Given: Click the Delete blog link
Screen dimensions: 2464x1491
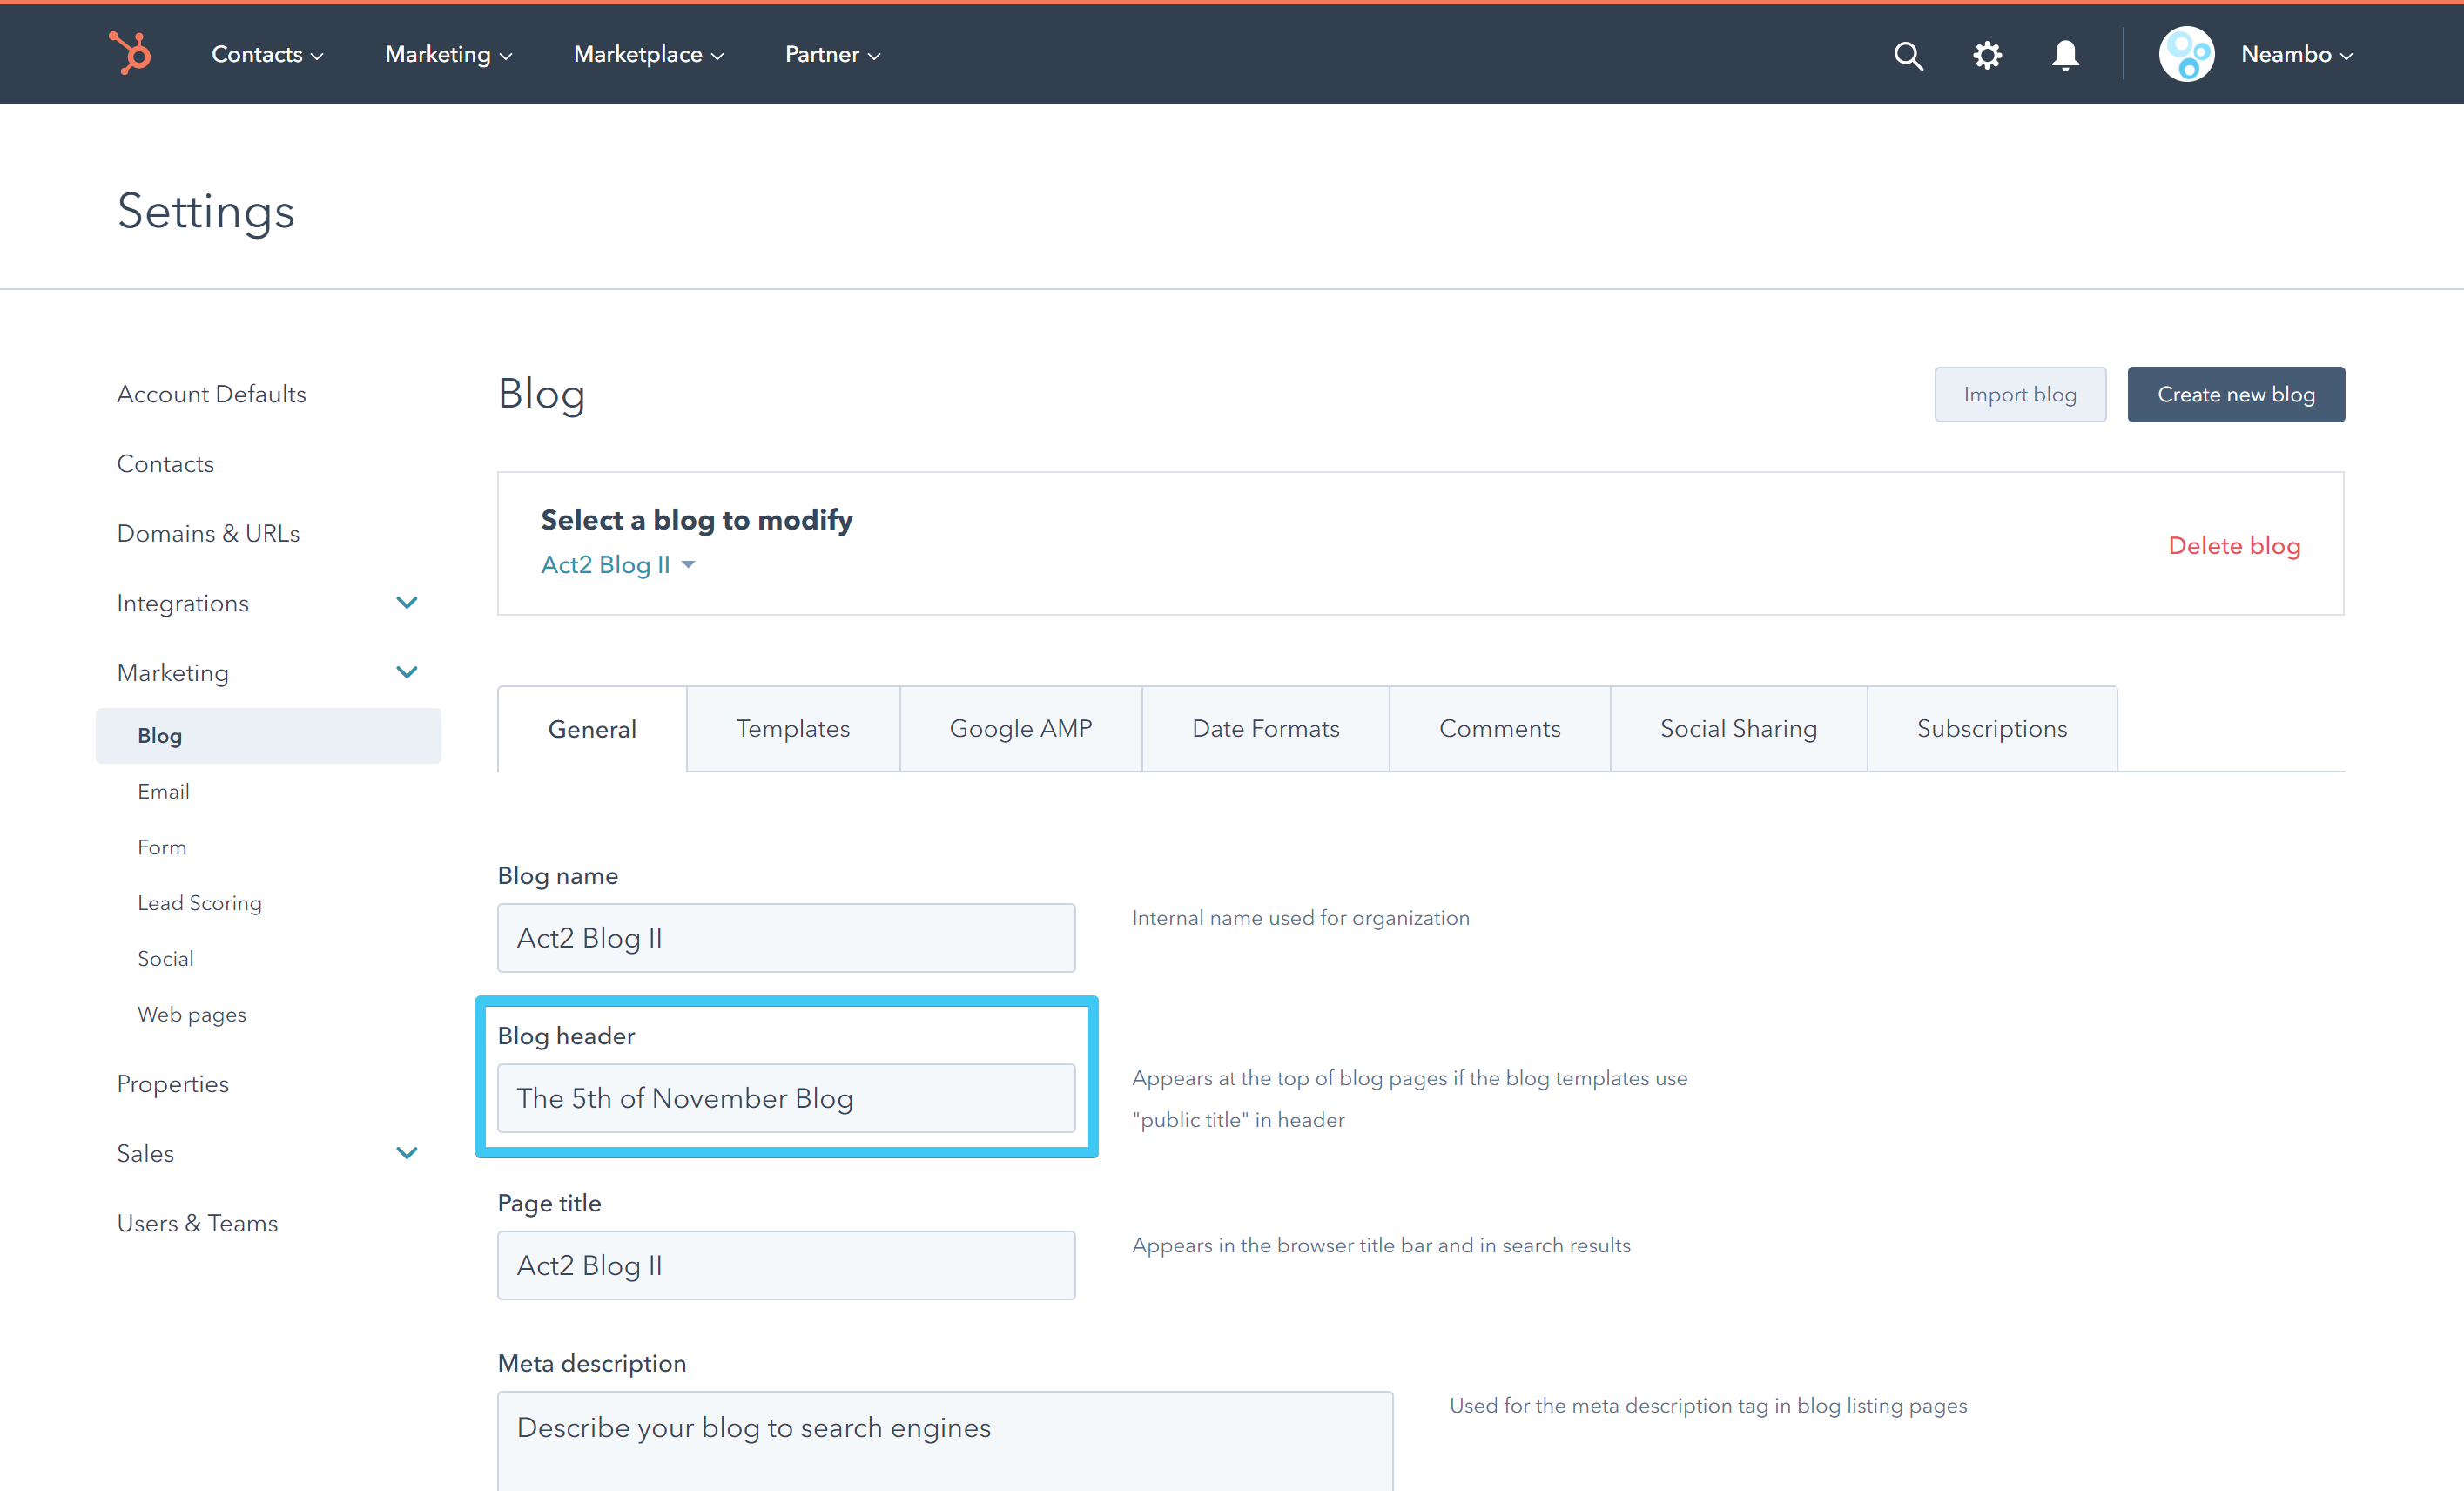Looking at the screenshot, I should coord(2233,546).
